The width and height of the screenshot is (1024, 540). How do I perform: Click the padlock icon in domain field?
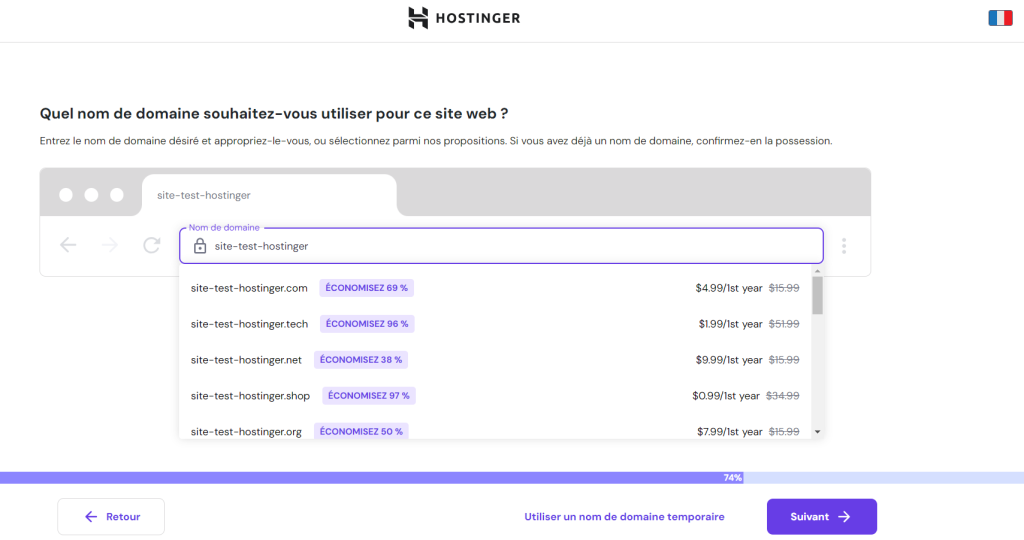pos(200,246)
